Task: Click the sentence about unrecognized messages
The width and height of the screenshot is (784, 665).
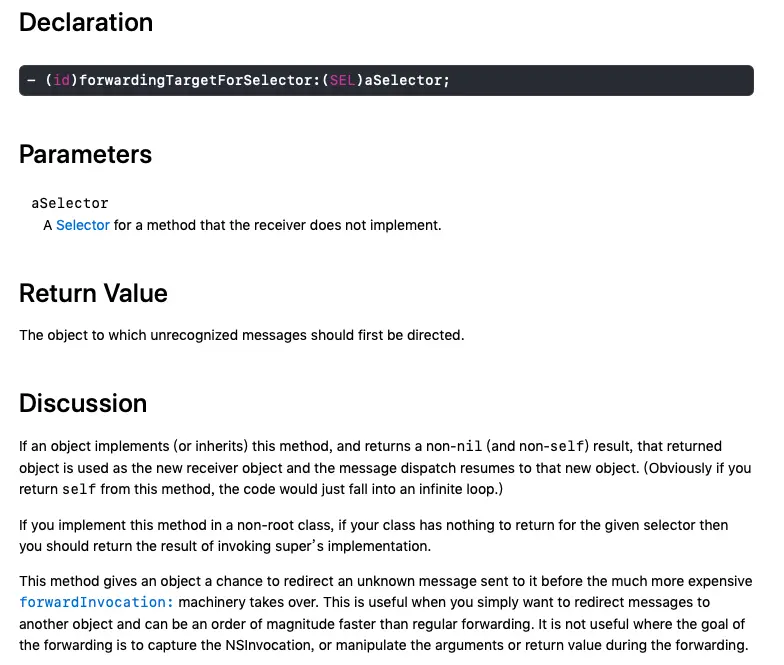Action: pos(242,335)
